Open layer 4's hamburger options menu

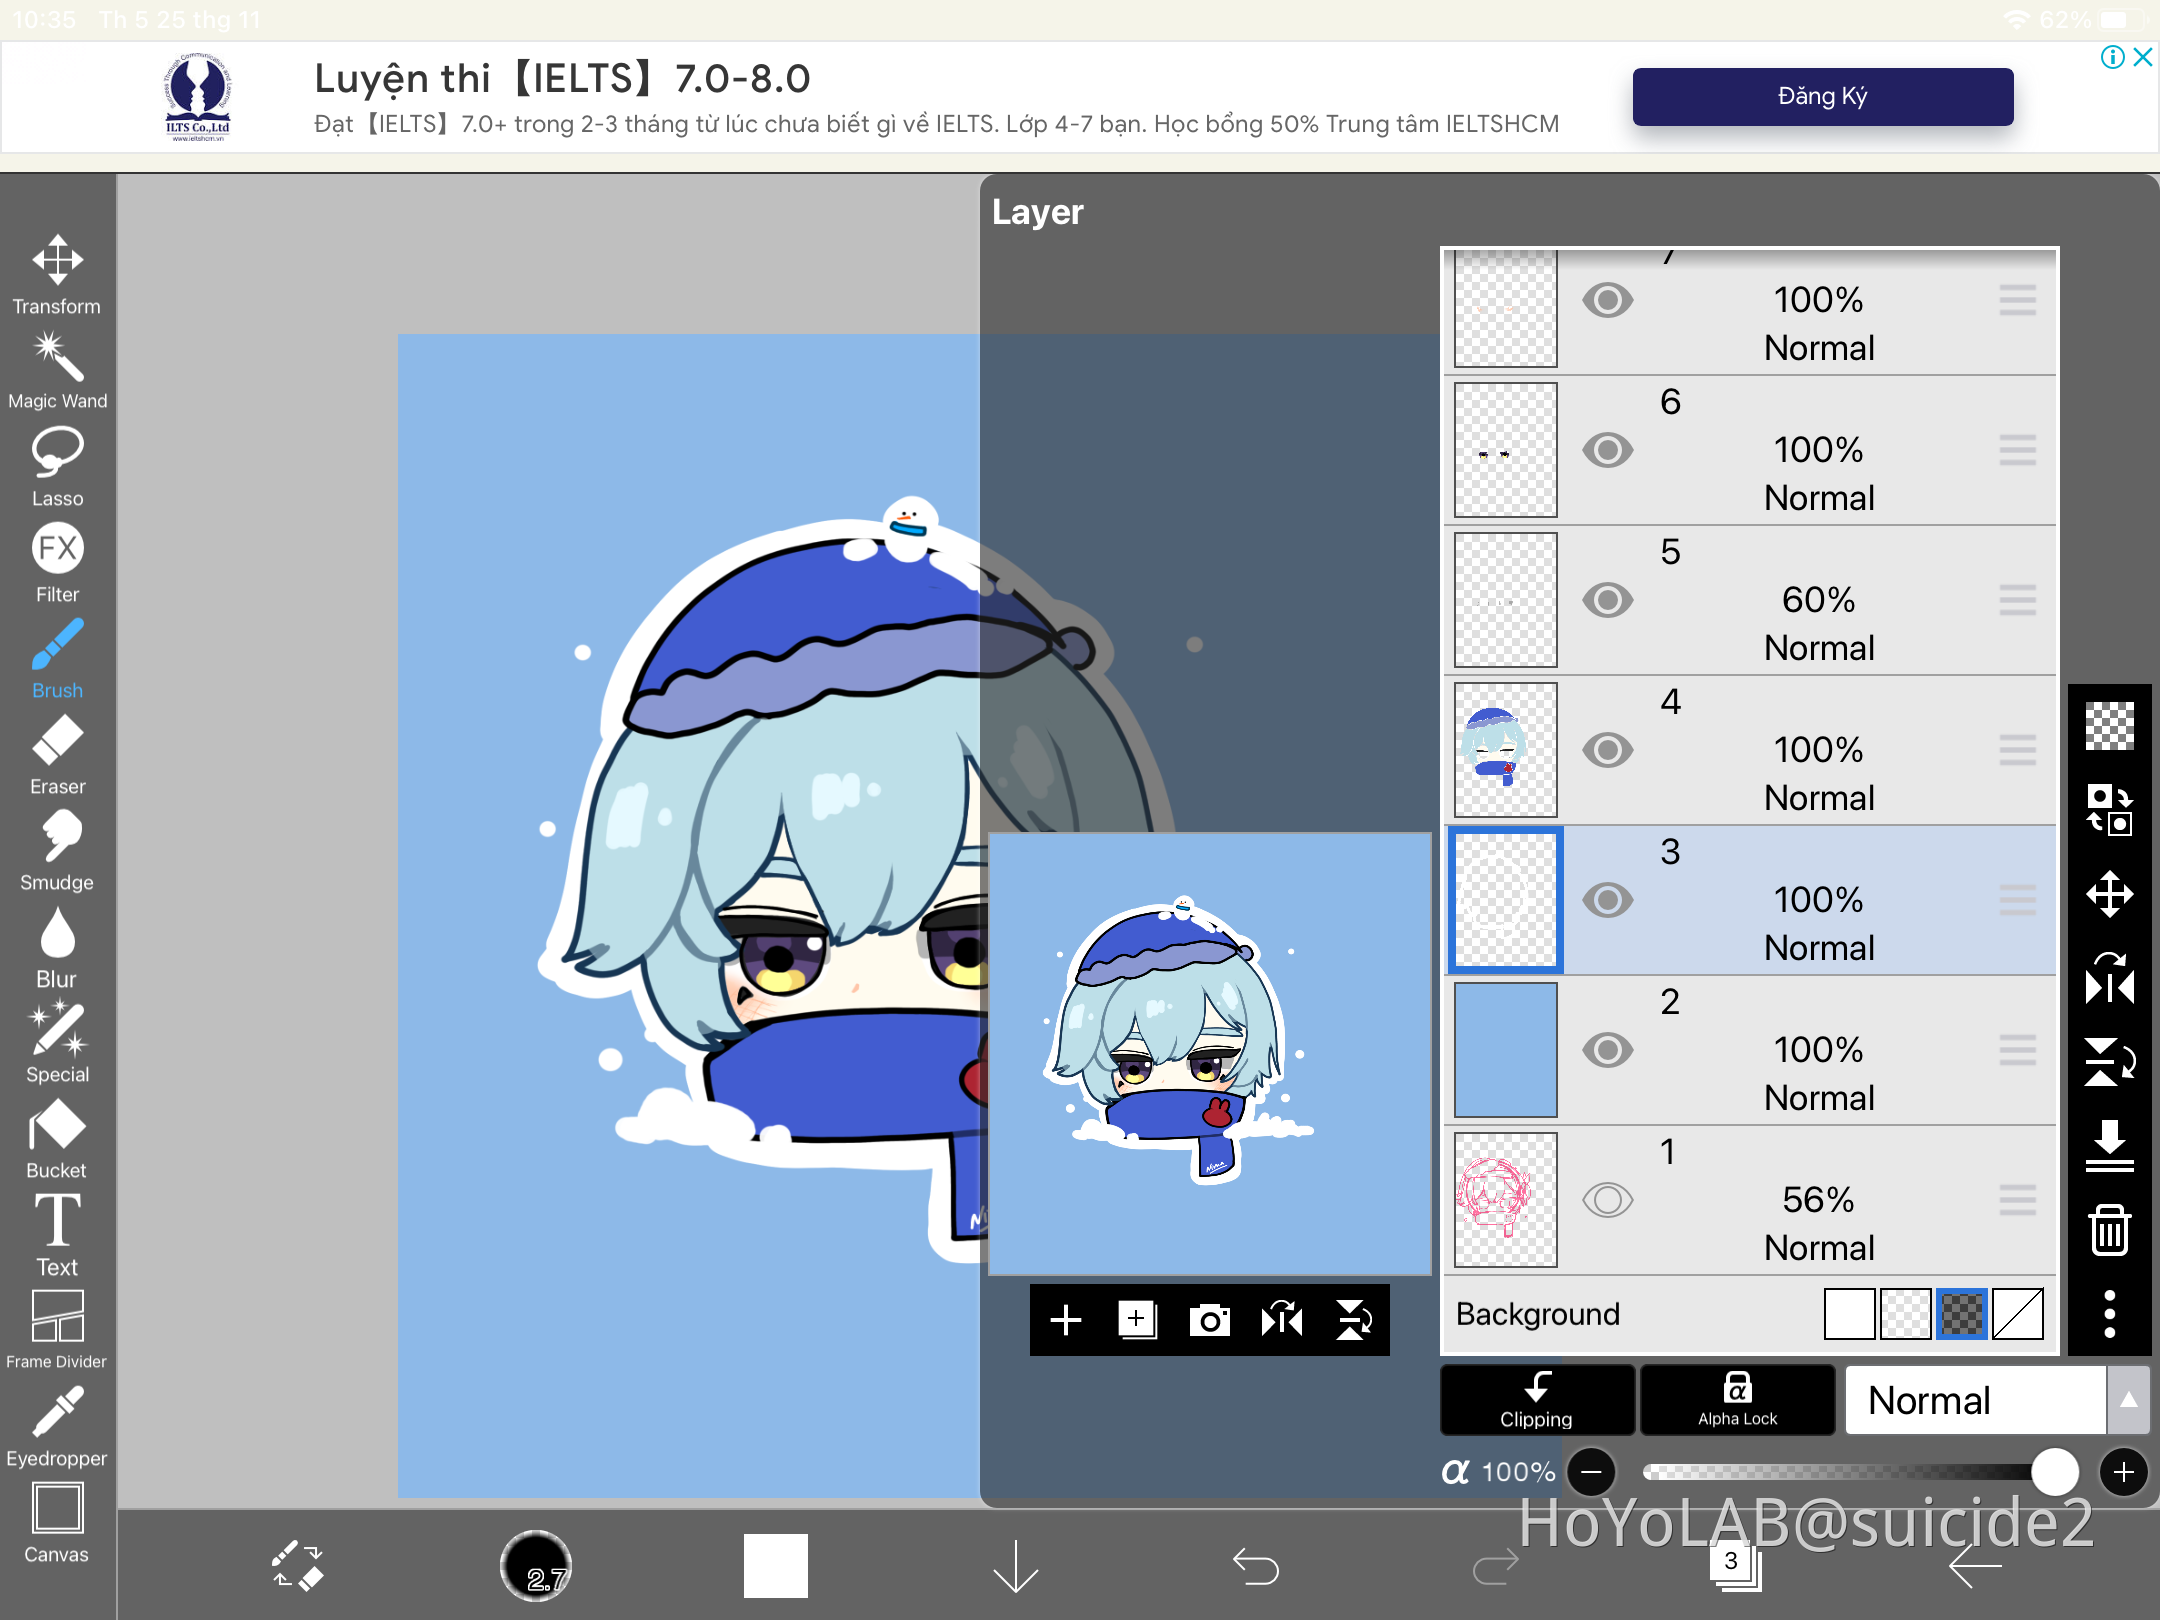[x=2018, y=750]
